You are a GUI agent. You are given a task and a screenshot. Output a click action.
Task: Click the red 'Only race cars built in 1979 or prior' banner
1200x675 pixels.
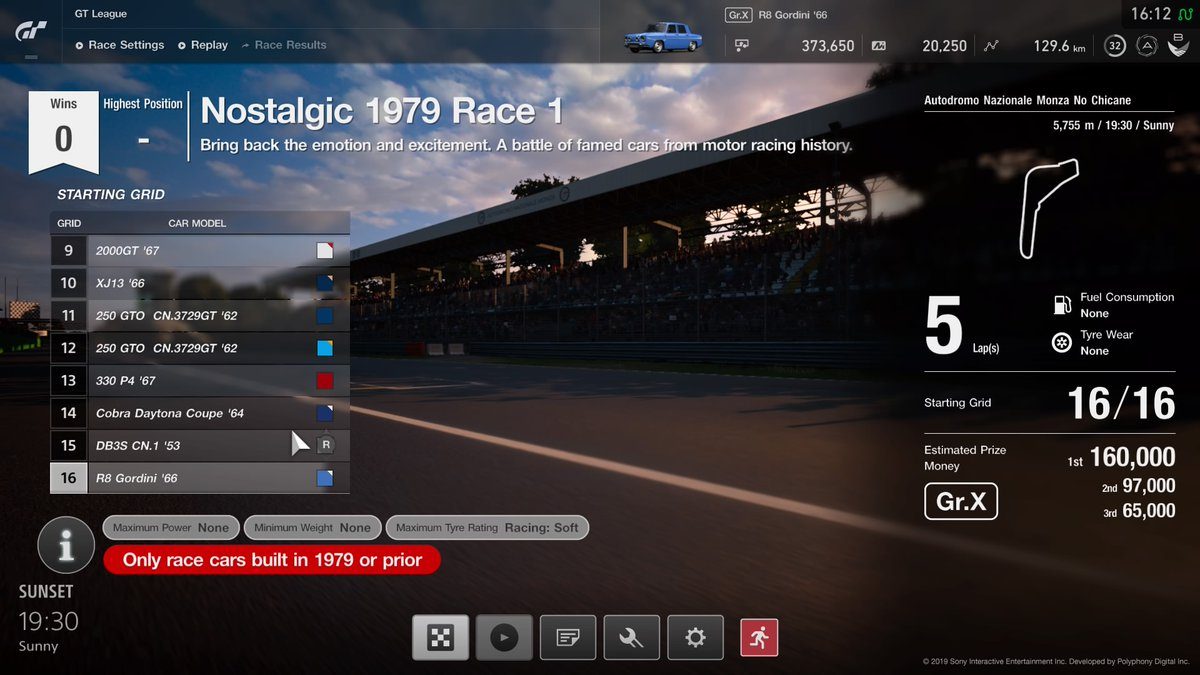pos(271,560)
